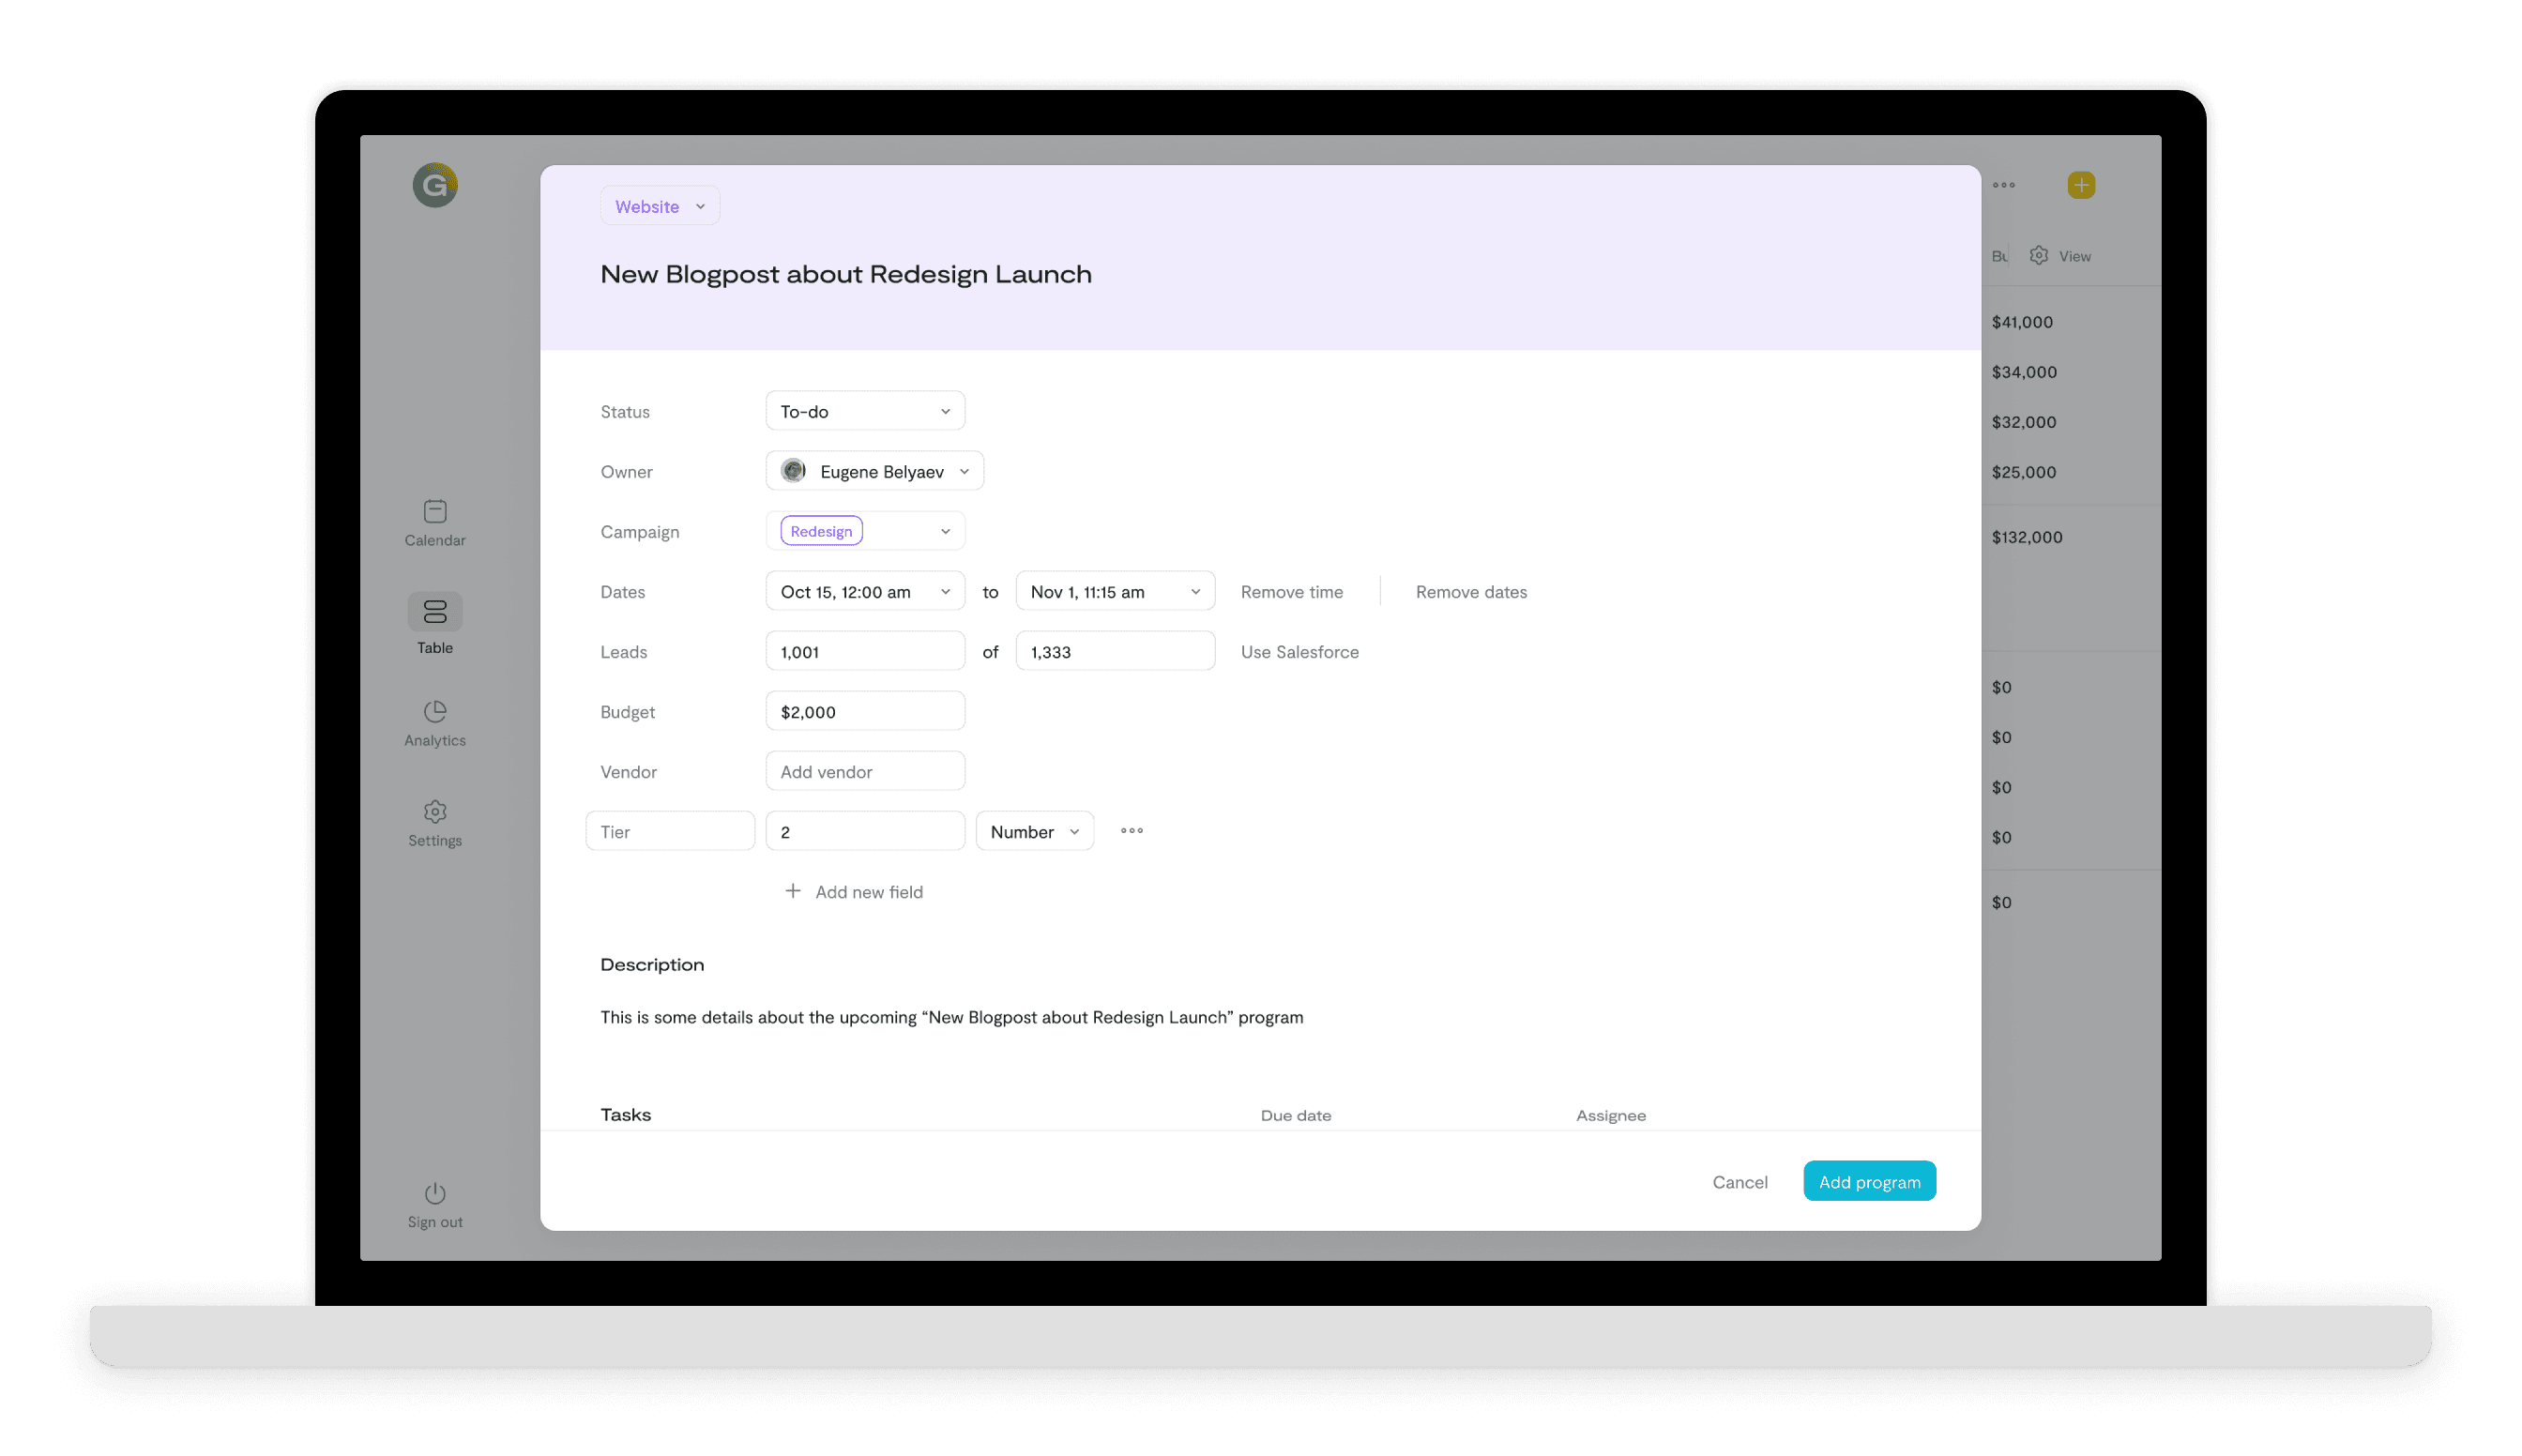2522x1456 pixels.
Task: Open the Nov 1 end date picker
Action: pos(1115,591)
